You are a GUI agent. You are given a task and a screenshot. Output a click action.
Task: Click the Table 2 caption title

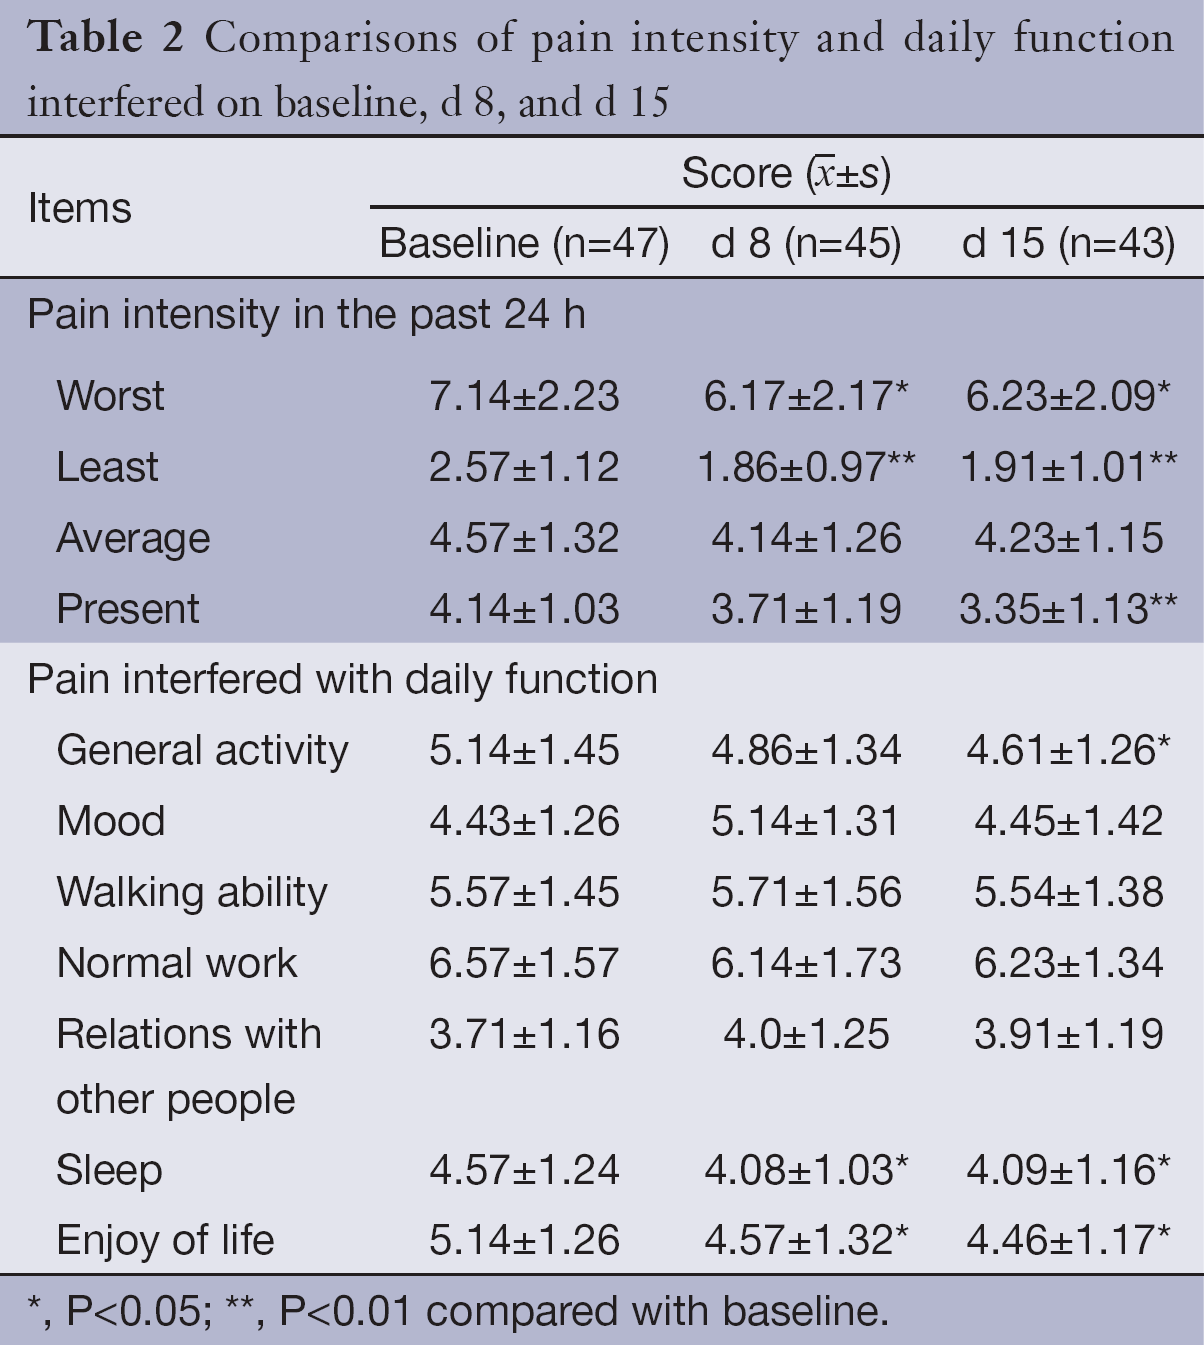pyautogui.click(x=600, y=70)
